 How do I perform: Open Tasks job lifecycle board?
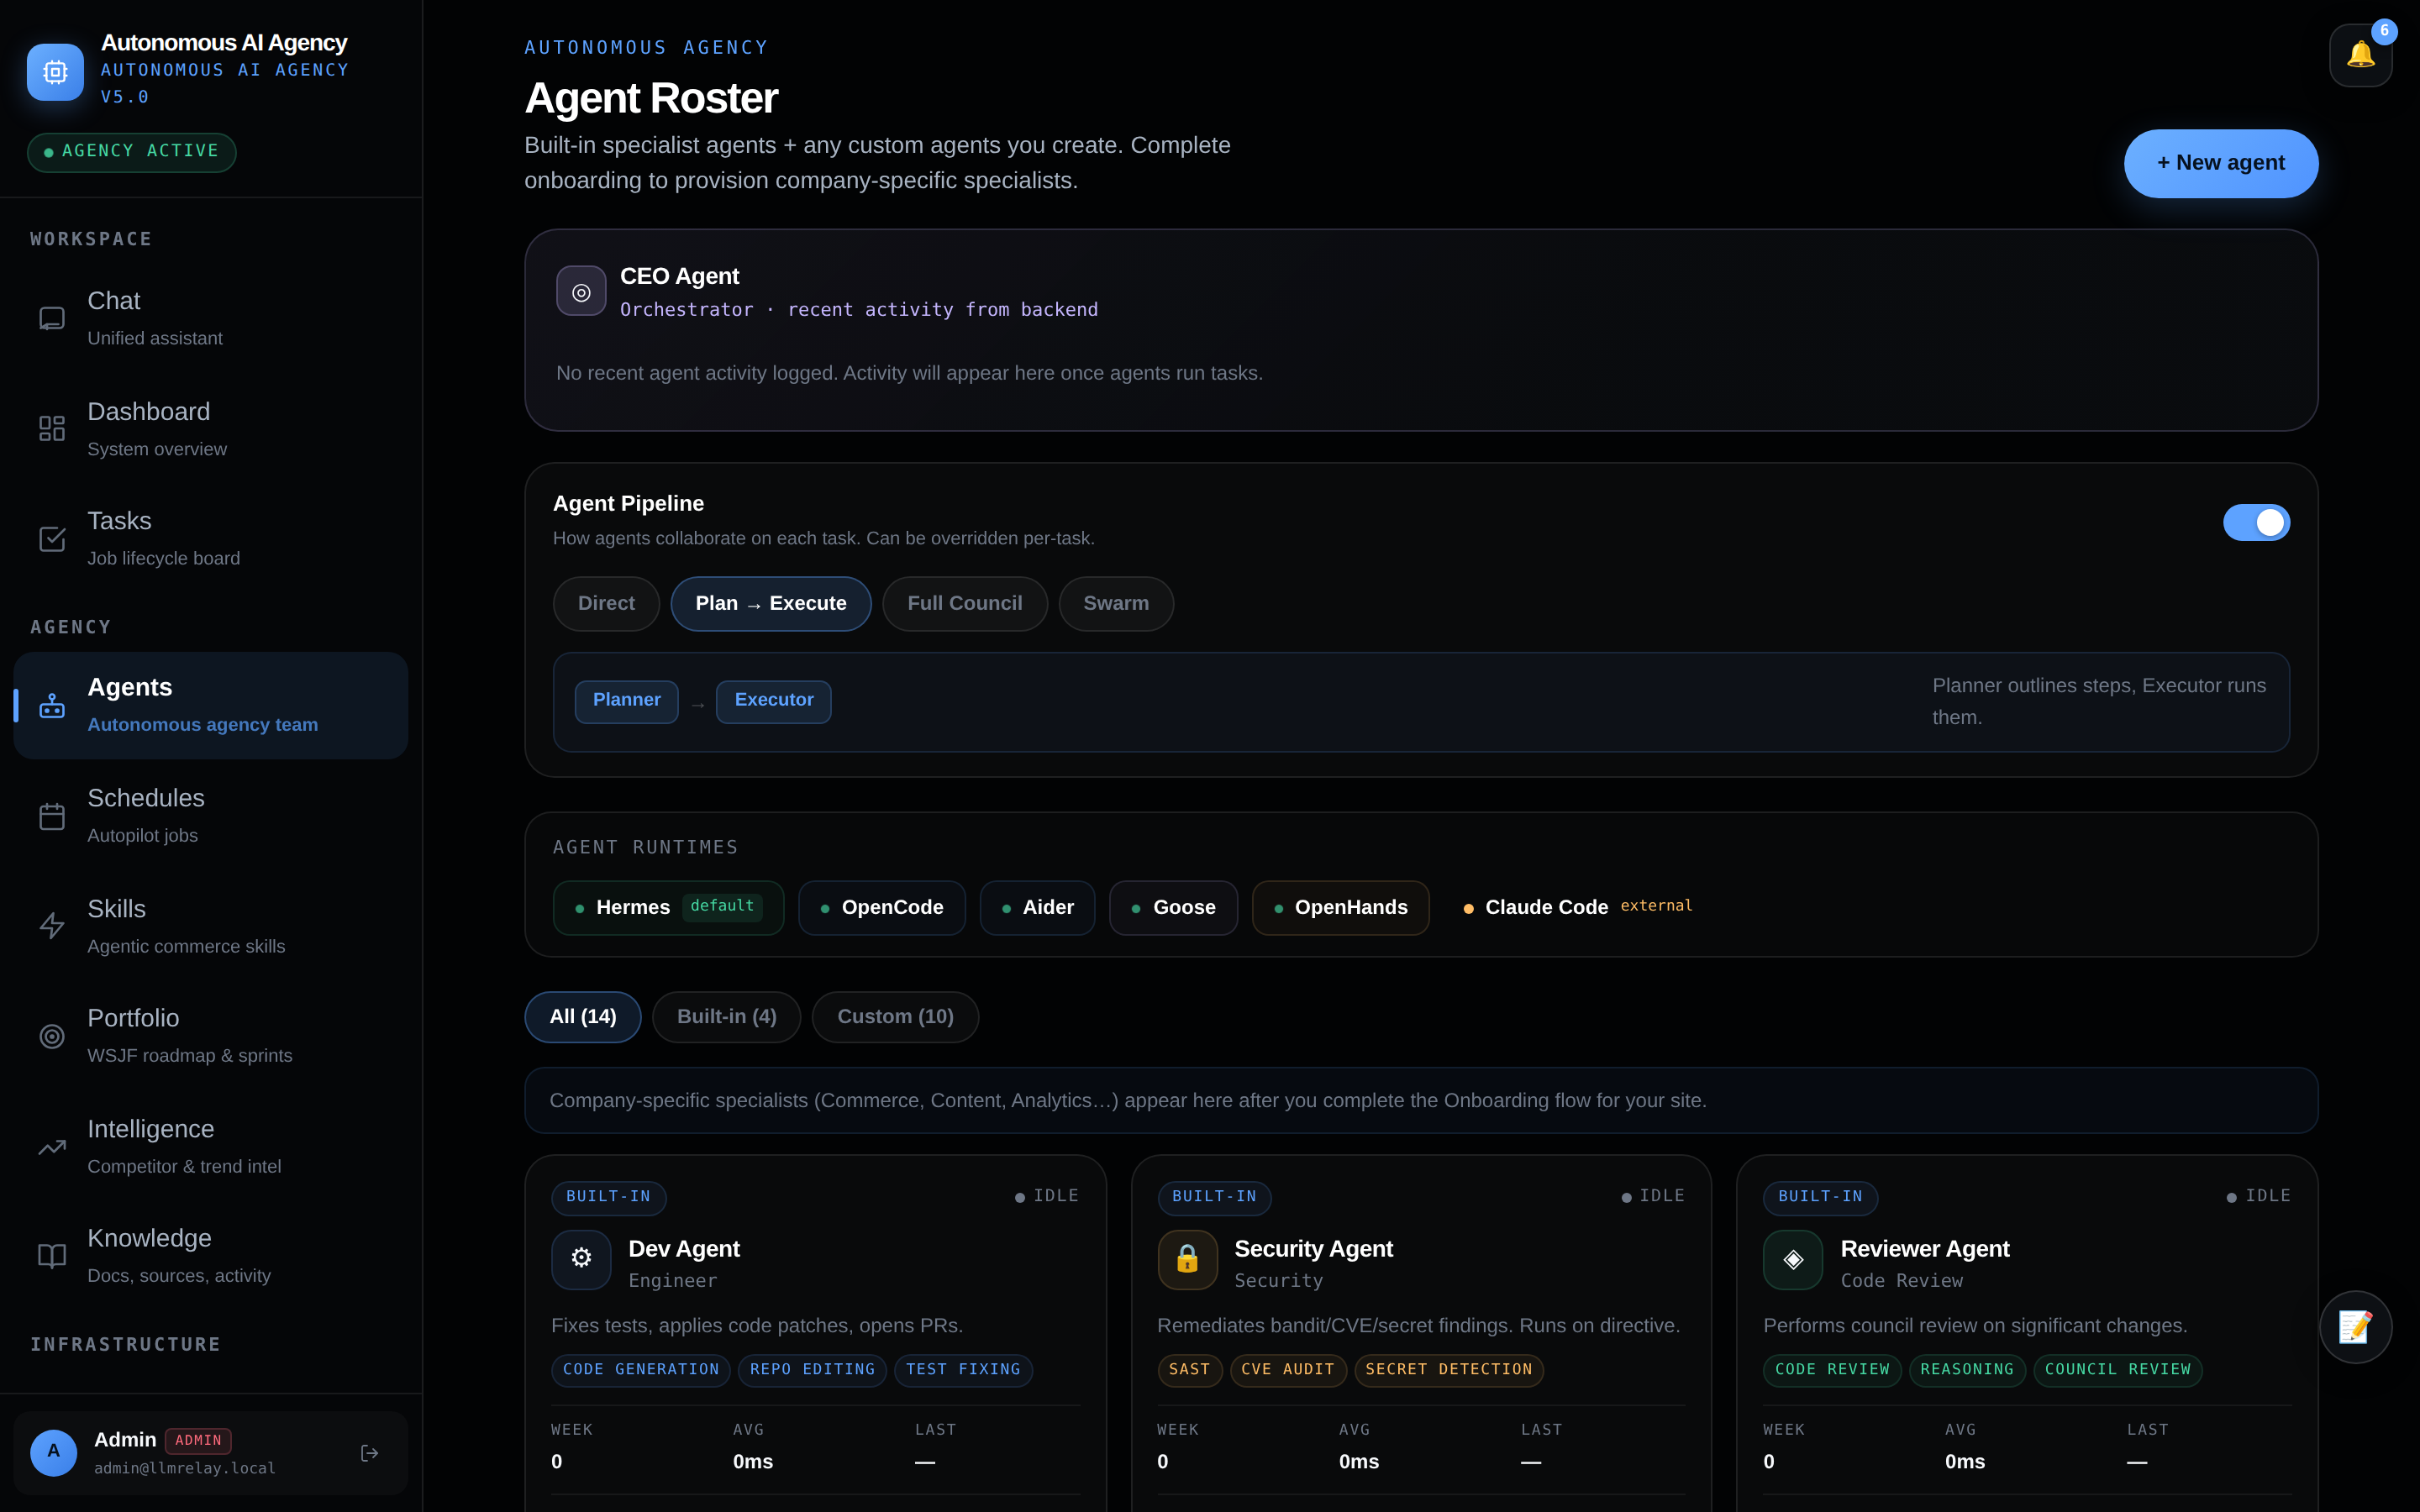[x=211, y=538]
